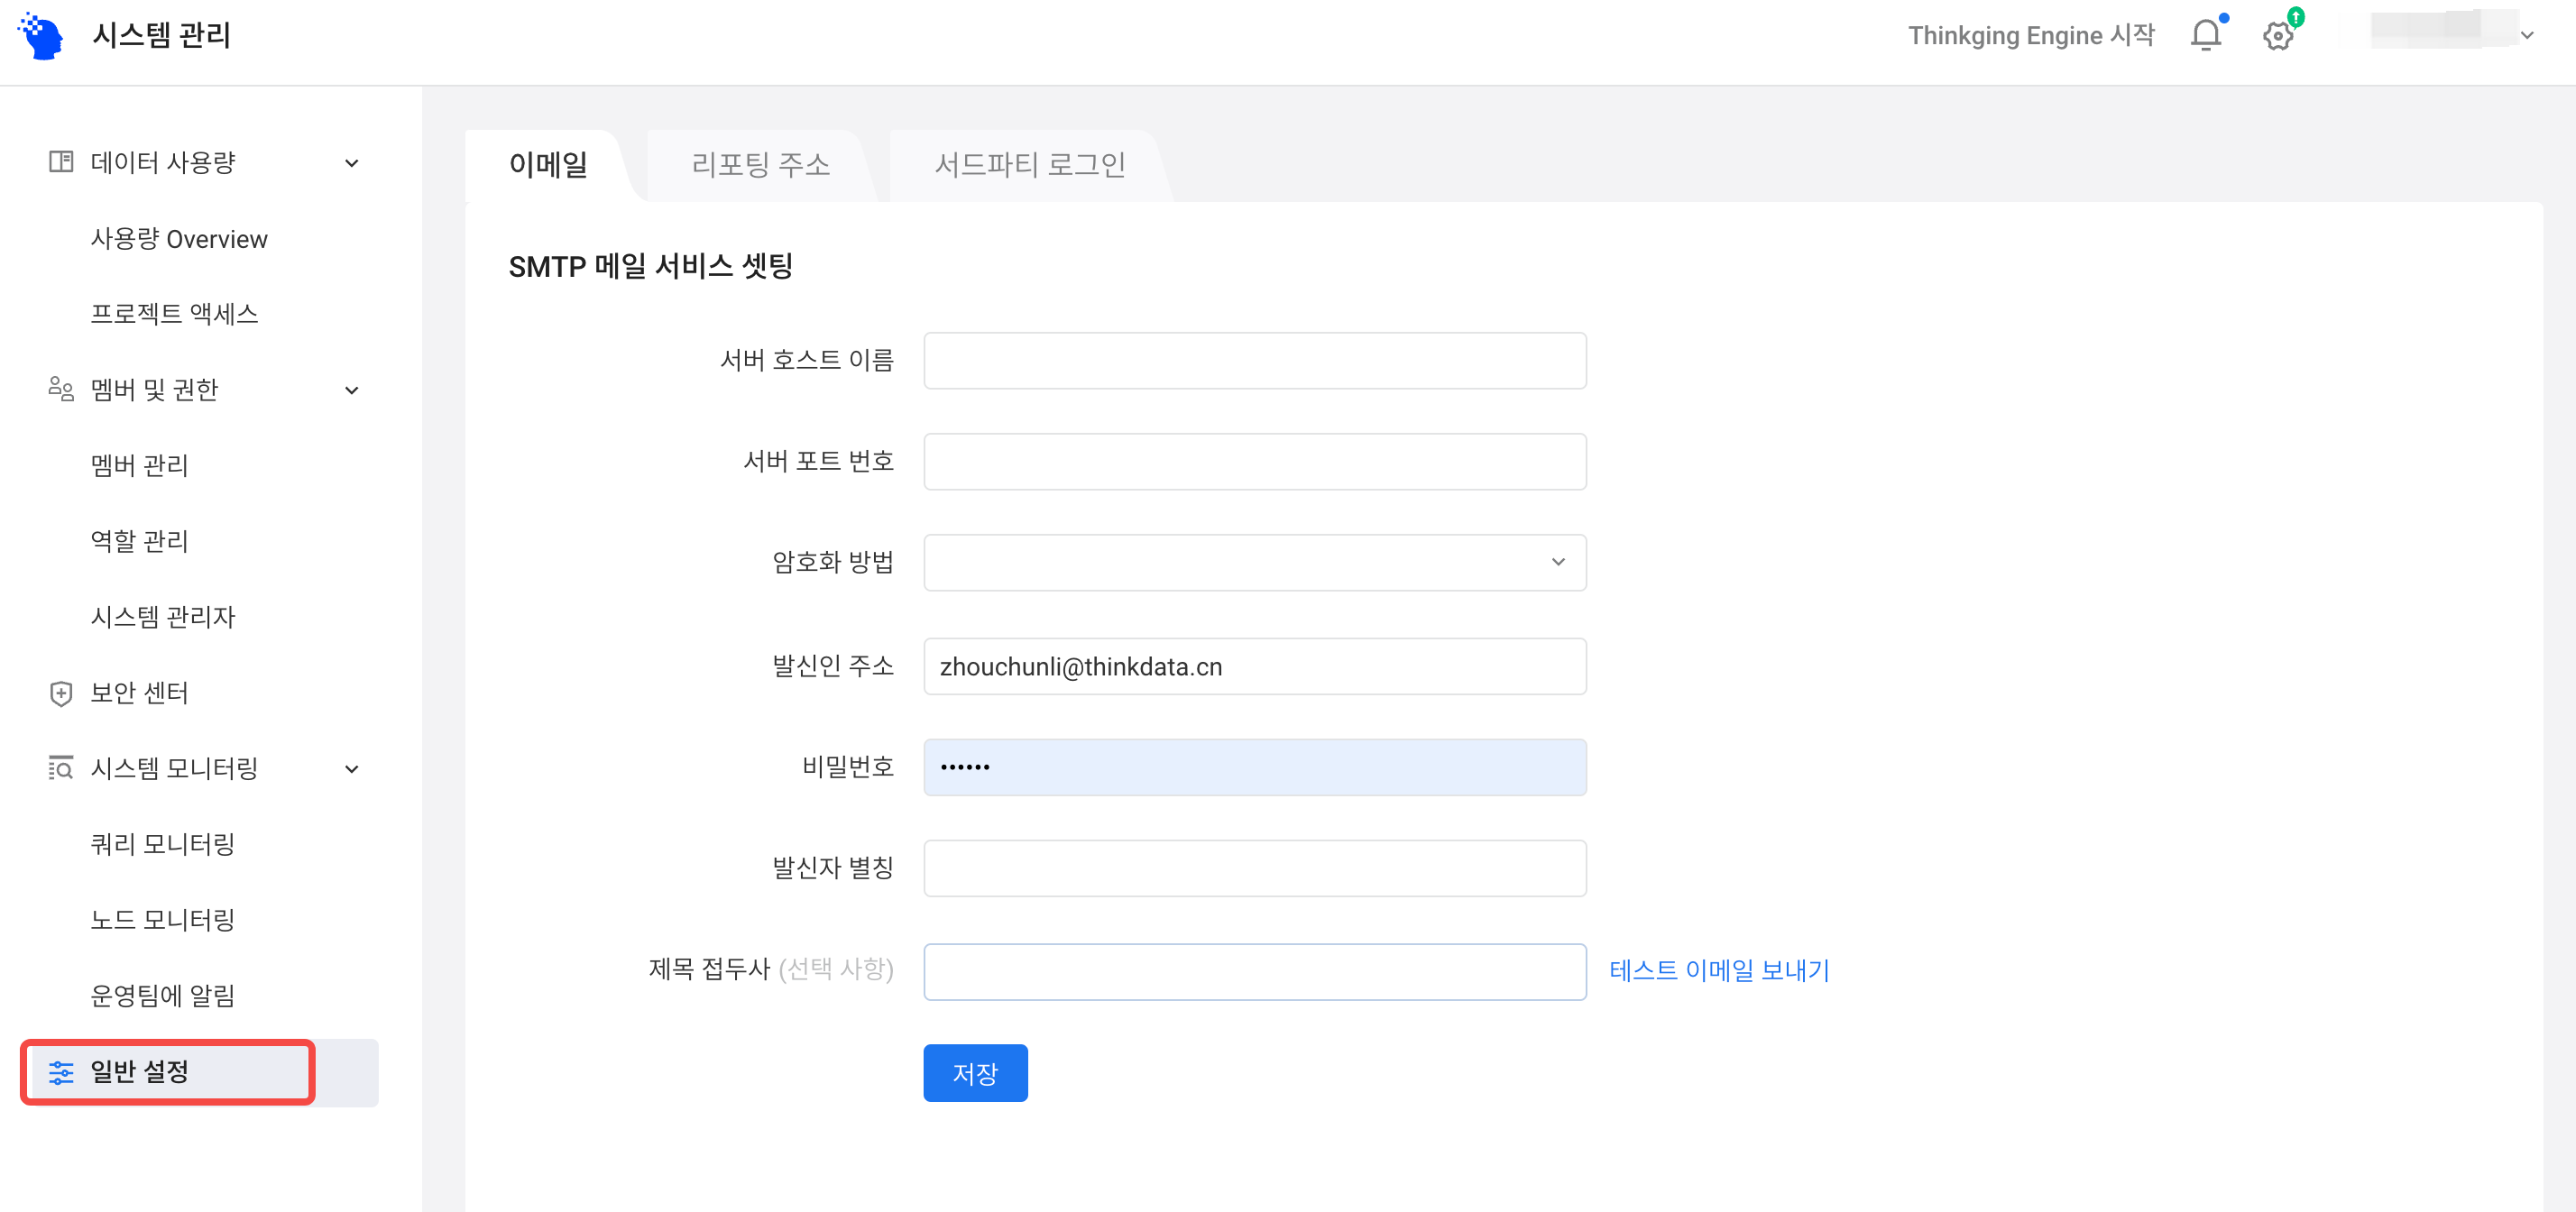The width and height of the screenshot is (2576, 1212).
Task: Switch to the 이메일 tab
Action: (x=548, y=165)
